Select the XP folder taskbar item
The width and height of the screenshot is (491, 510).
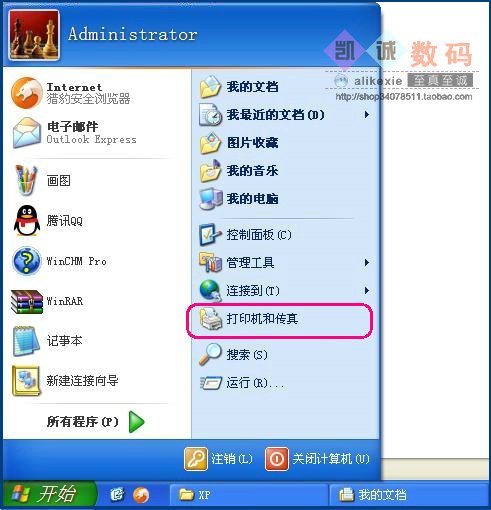pos(248,495)
